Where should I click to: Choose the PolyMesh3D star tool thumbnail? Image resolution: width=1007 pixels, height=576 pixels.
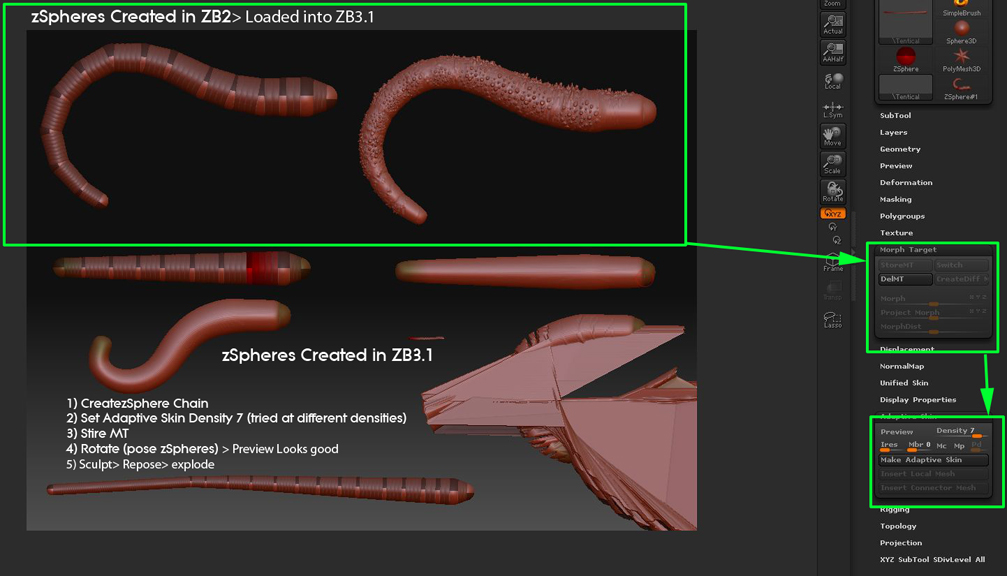click(x=961, y=60)
